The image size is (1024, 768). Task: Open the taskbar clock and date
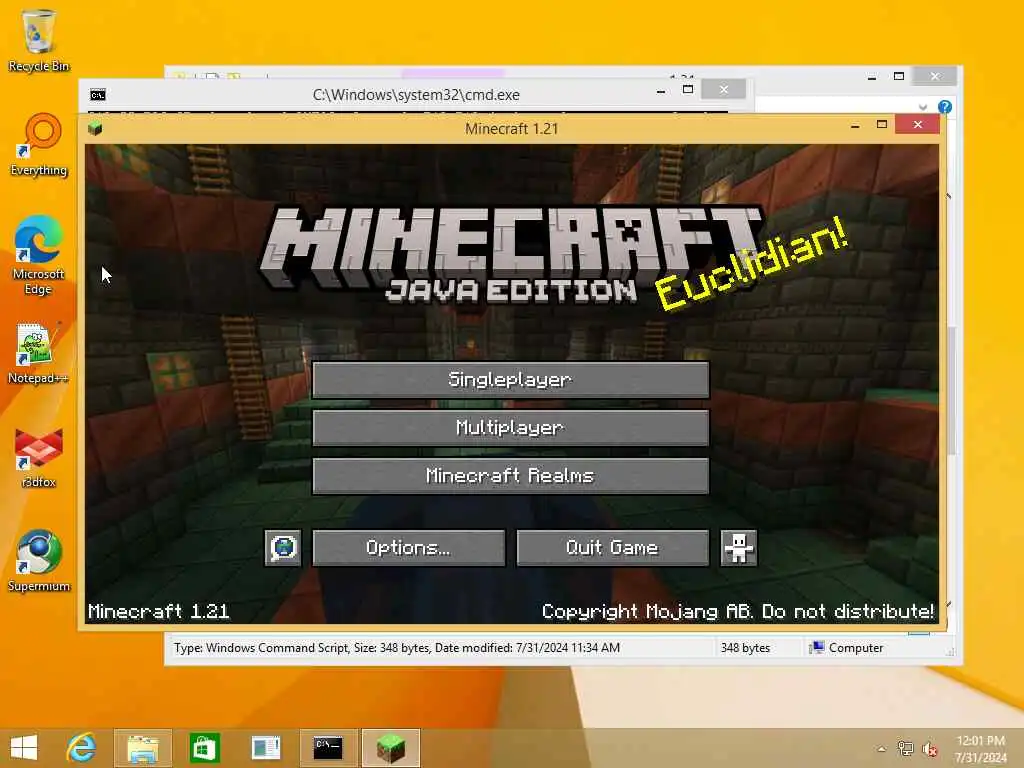pos(980,749)
